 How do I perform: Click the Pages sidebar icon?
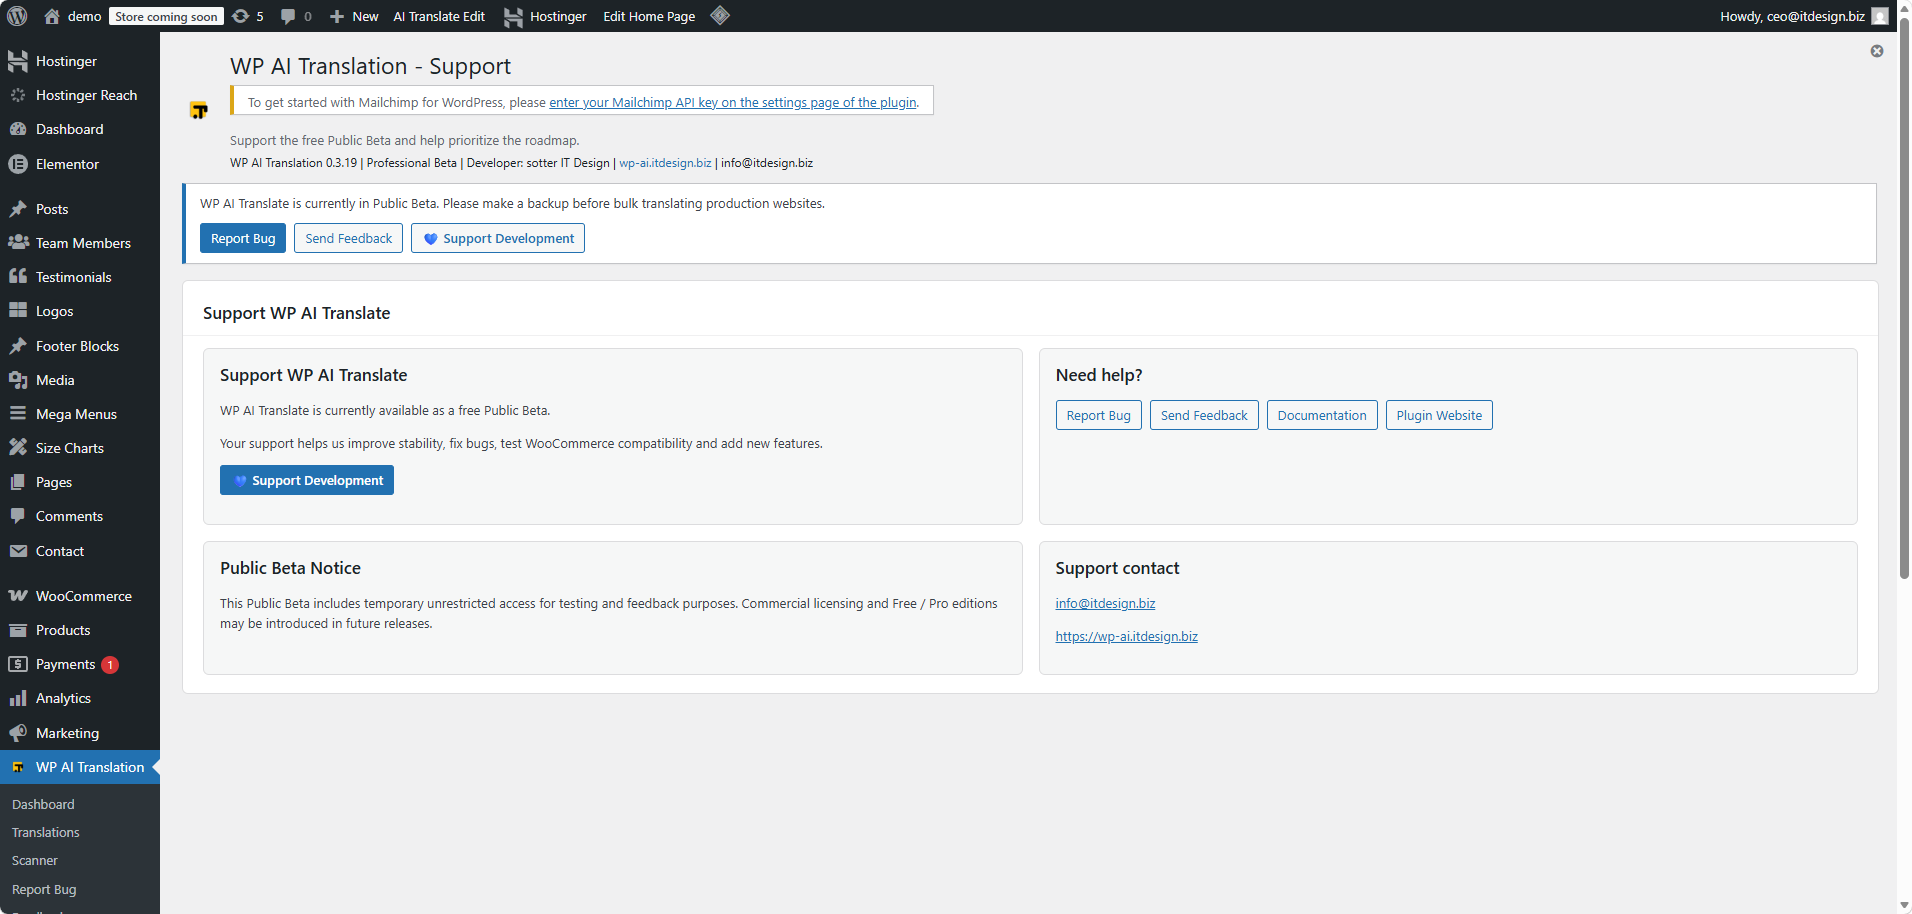(18, 482)
